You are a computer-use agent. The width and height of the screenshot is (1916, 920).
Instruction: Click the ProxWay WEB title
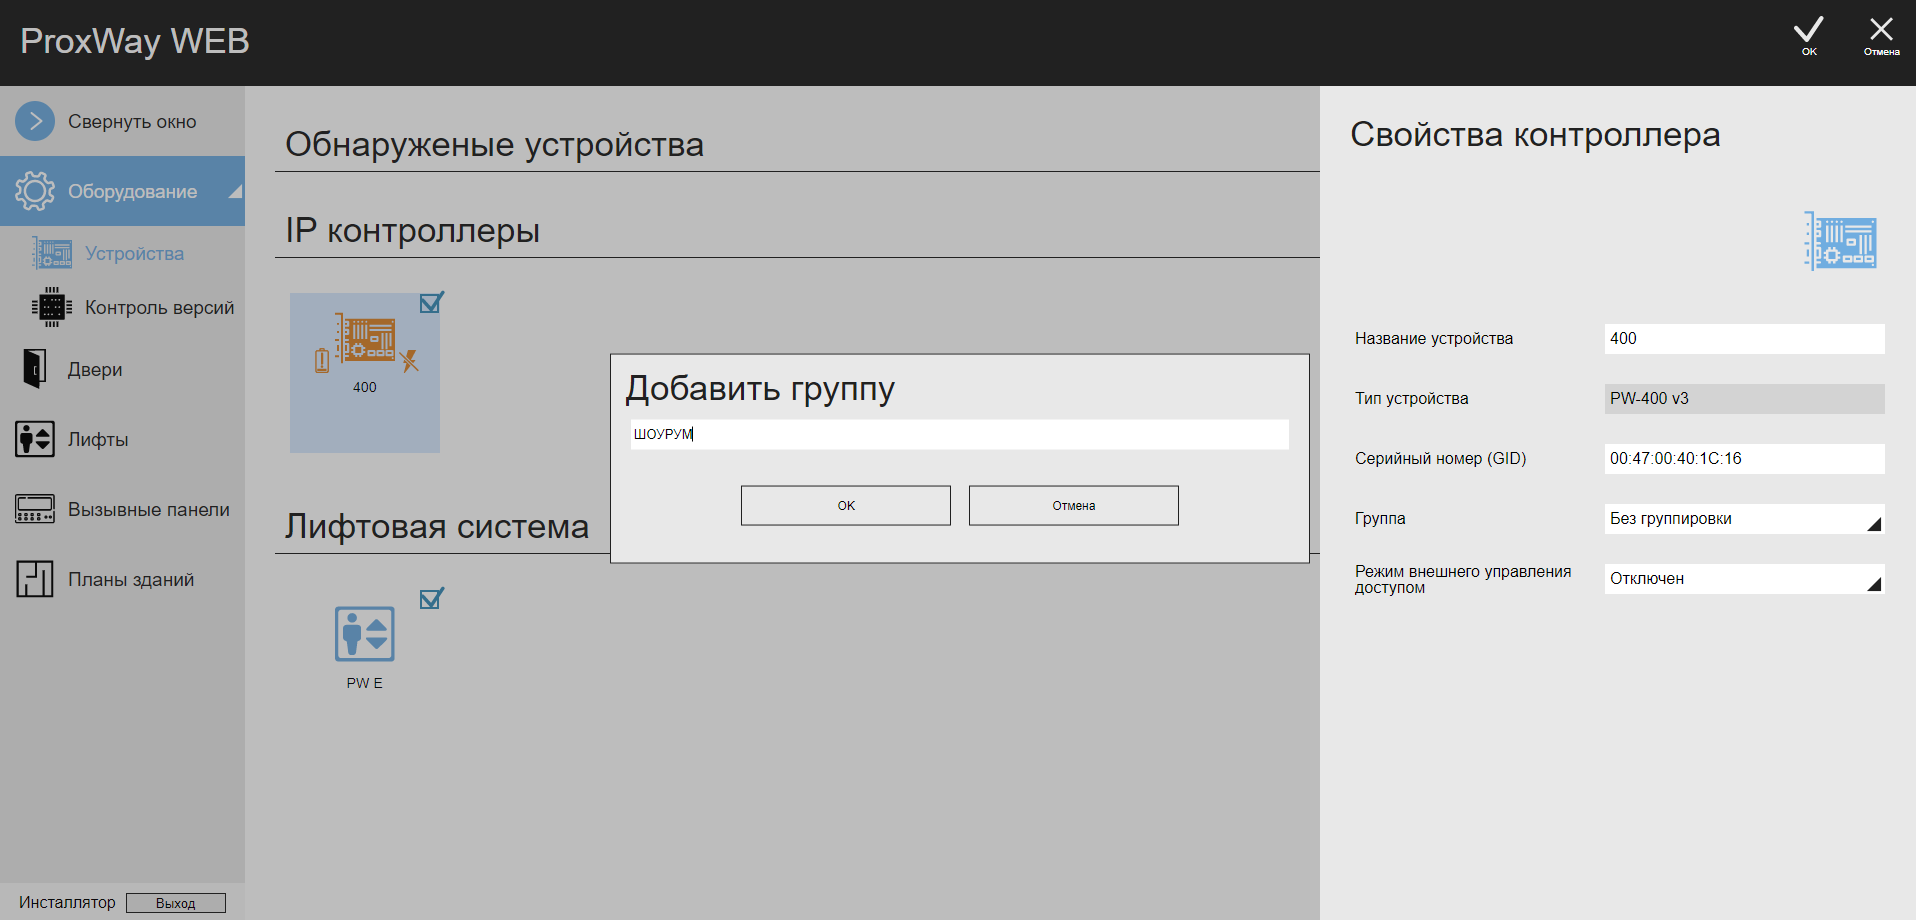coord(135,41)
